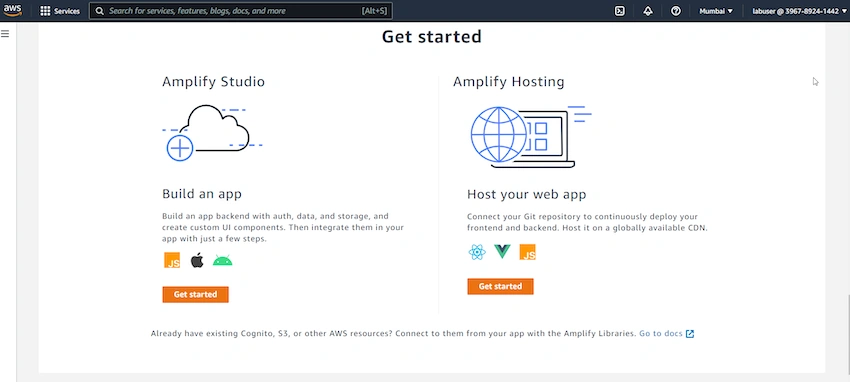This screenshot has width=850, height=382.
Task: Open the CloudShell terminal icon
Action: pos(620,11)
